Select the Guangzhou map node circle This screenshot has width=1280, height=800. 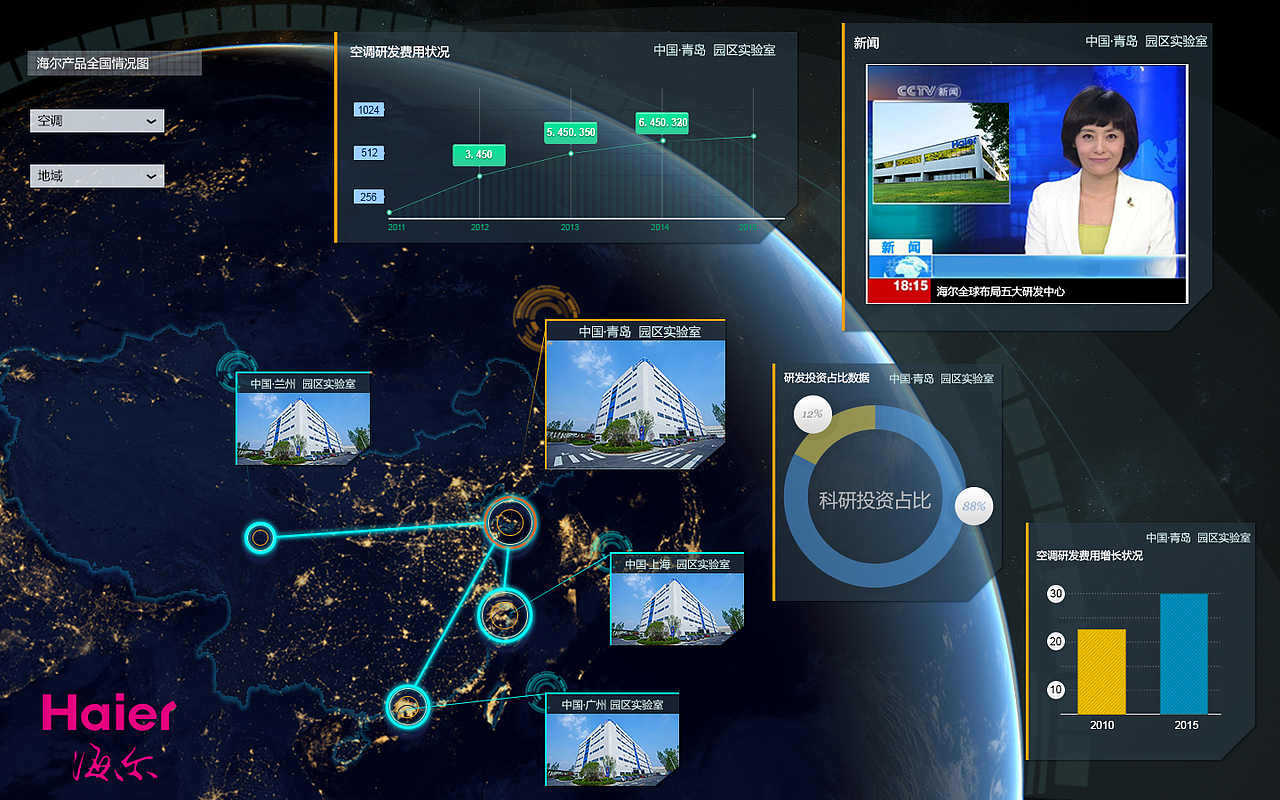(407, 708)
